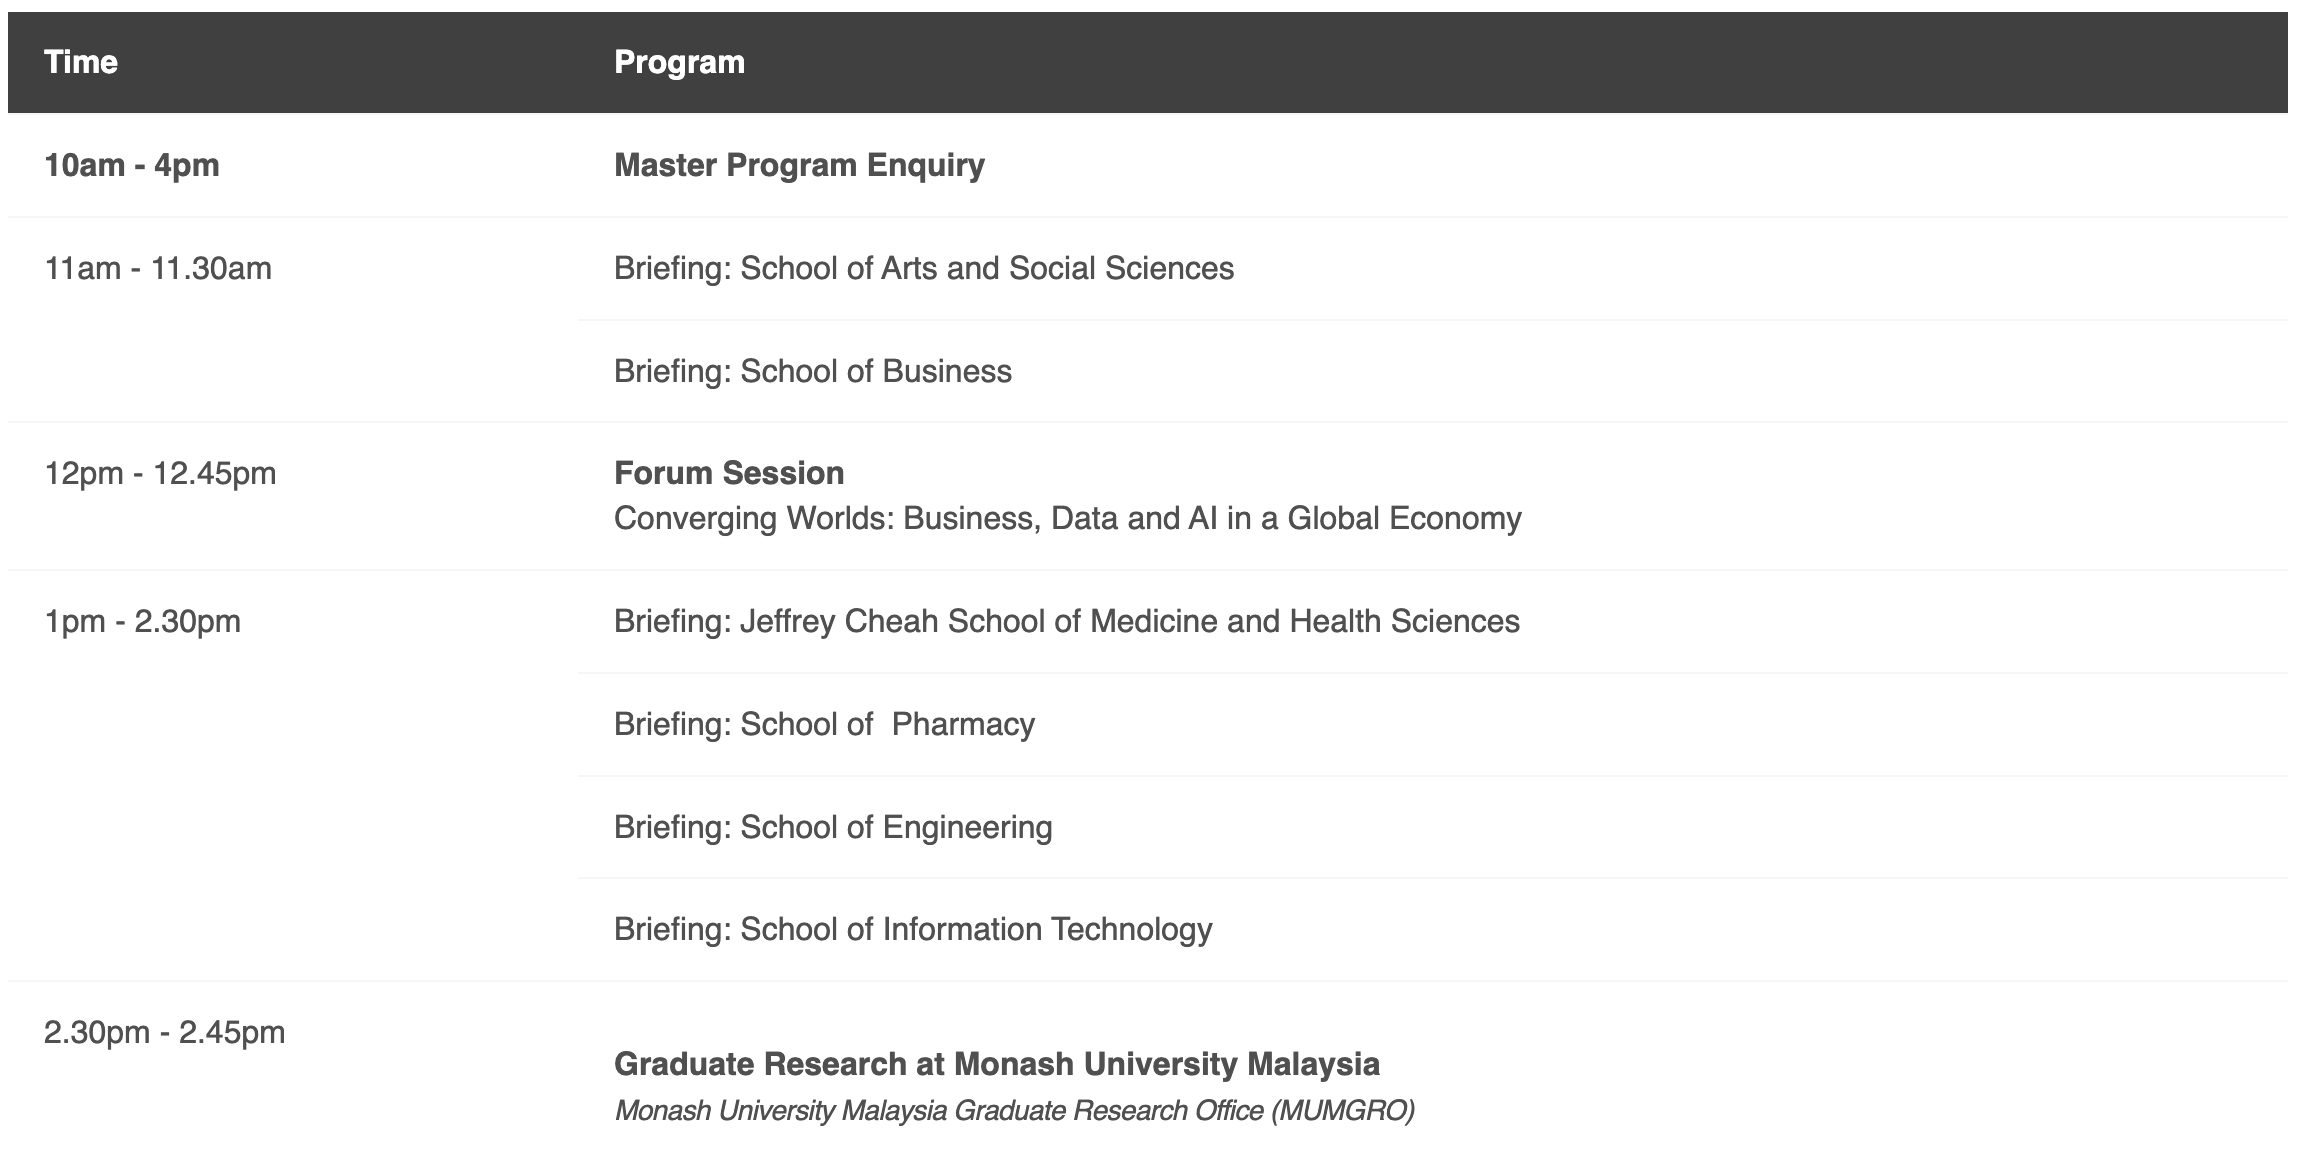2300x1158 pixels.
Task: Select the 11am - 11.30am time slot
Action: pyautogui.click(x=158, y=268)
